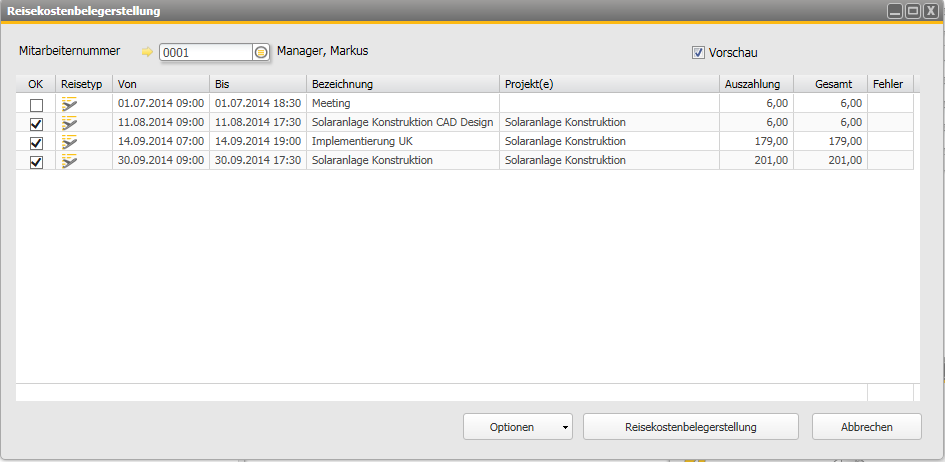
Task: Select the Implementierung UK description cell
Action: 403,142
